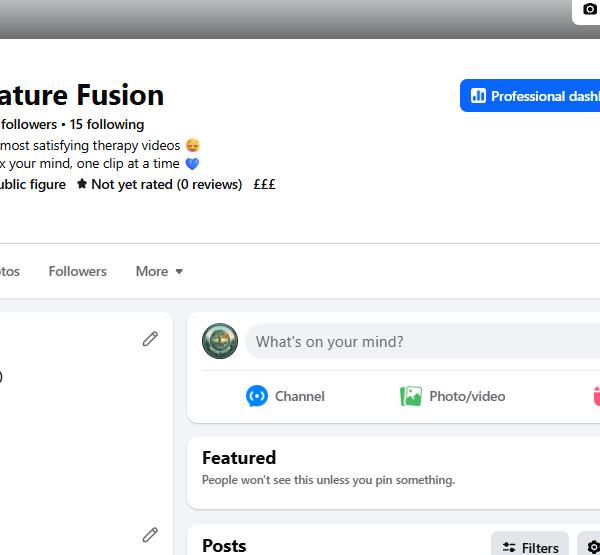
Task: Edit intro with the upper pencil icon
Action: [150, 339]
